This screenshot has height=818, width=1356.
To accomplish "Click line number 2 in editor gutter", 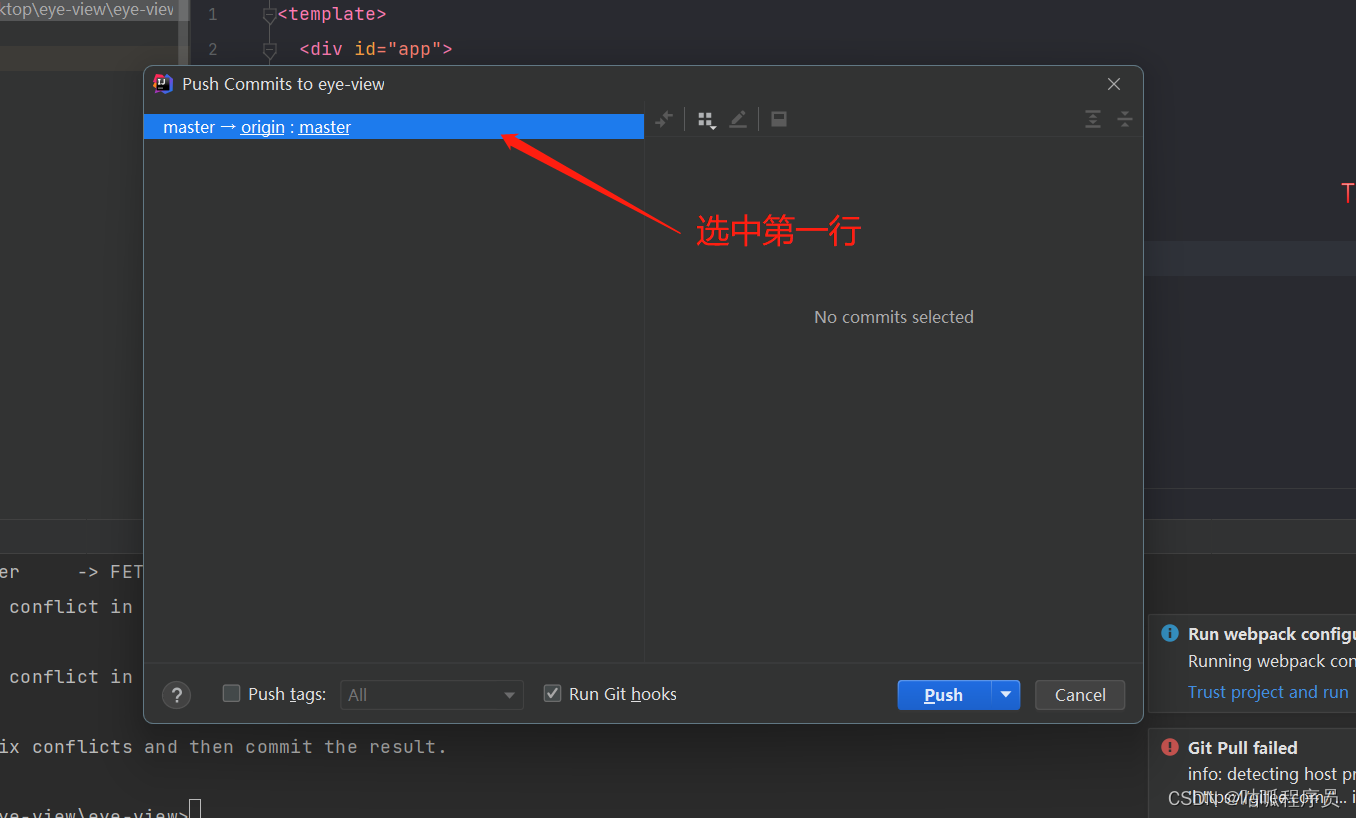I will tap(212, 49).
